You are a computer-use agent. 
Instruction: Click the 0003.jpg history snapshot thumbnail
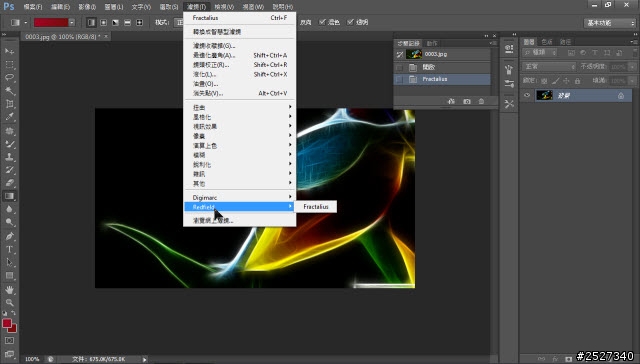(x=413, y=54)
